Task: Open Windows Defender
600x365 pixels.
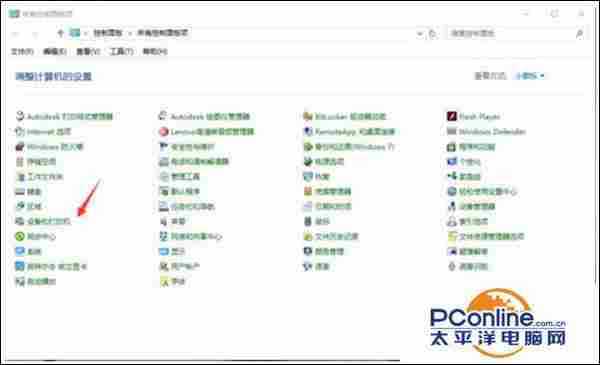Action: coord(486,132)
